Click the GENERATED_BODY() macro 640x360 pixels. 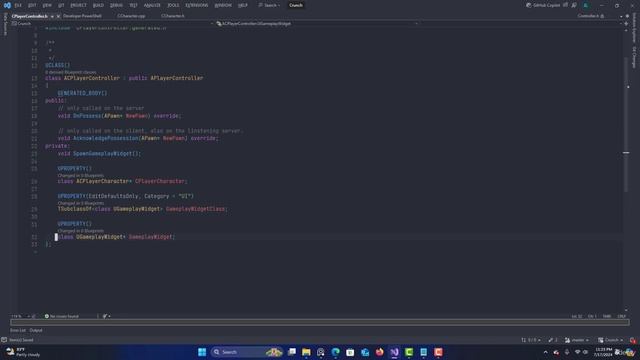click(x=82, y=93)
